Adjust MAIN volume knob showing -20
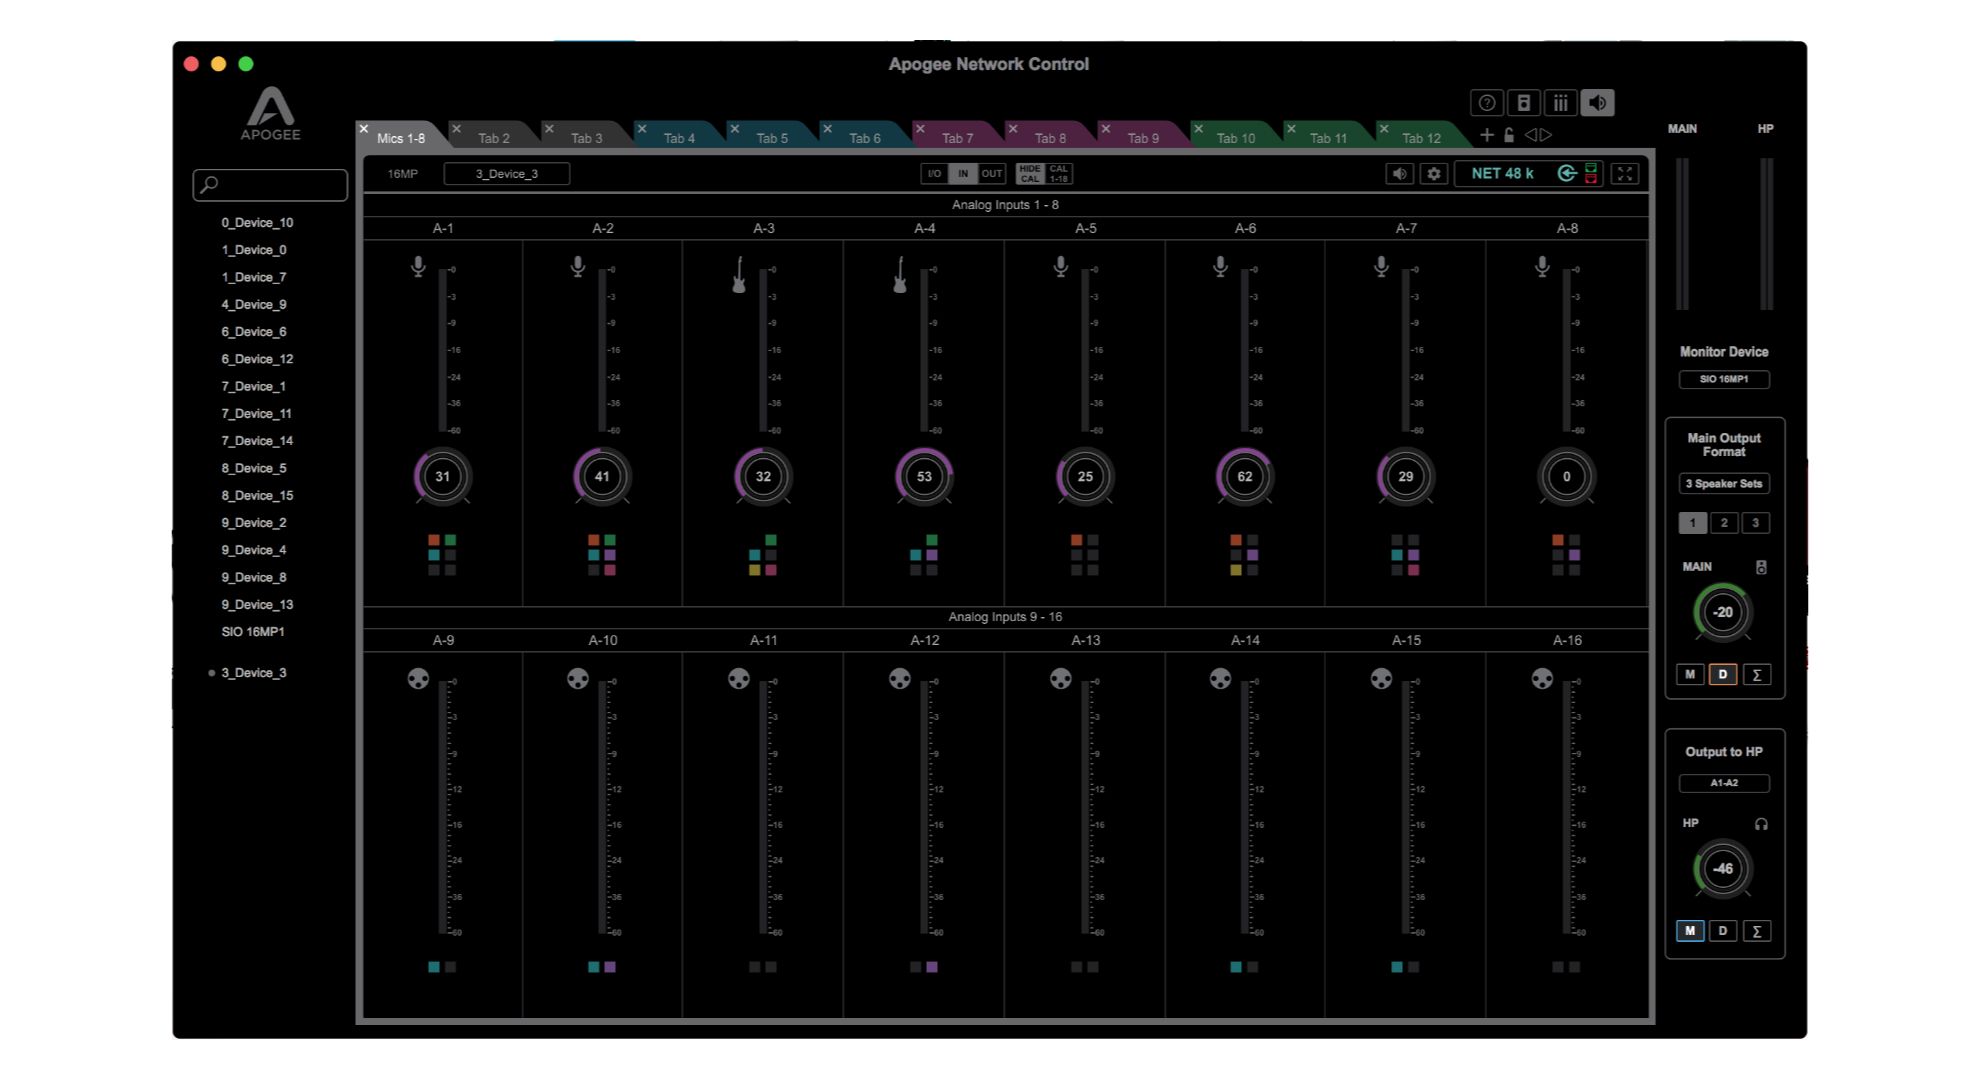1980x1080 pixels. pos(1722,612)
